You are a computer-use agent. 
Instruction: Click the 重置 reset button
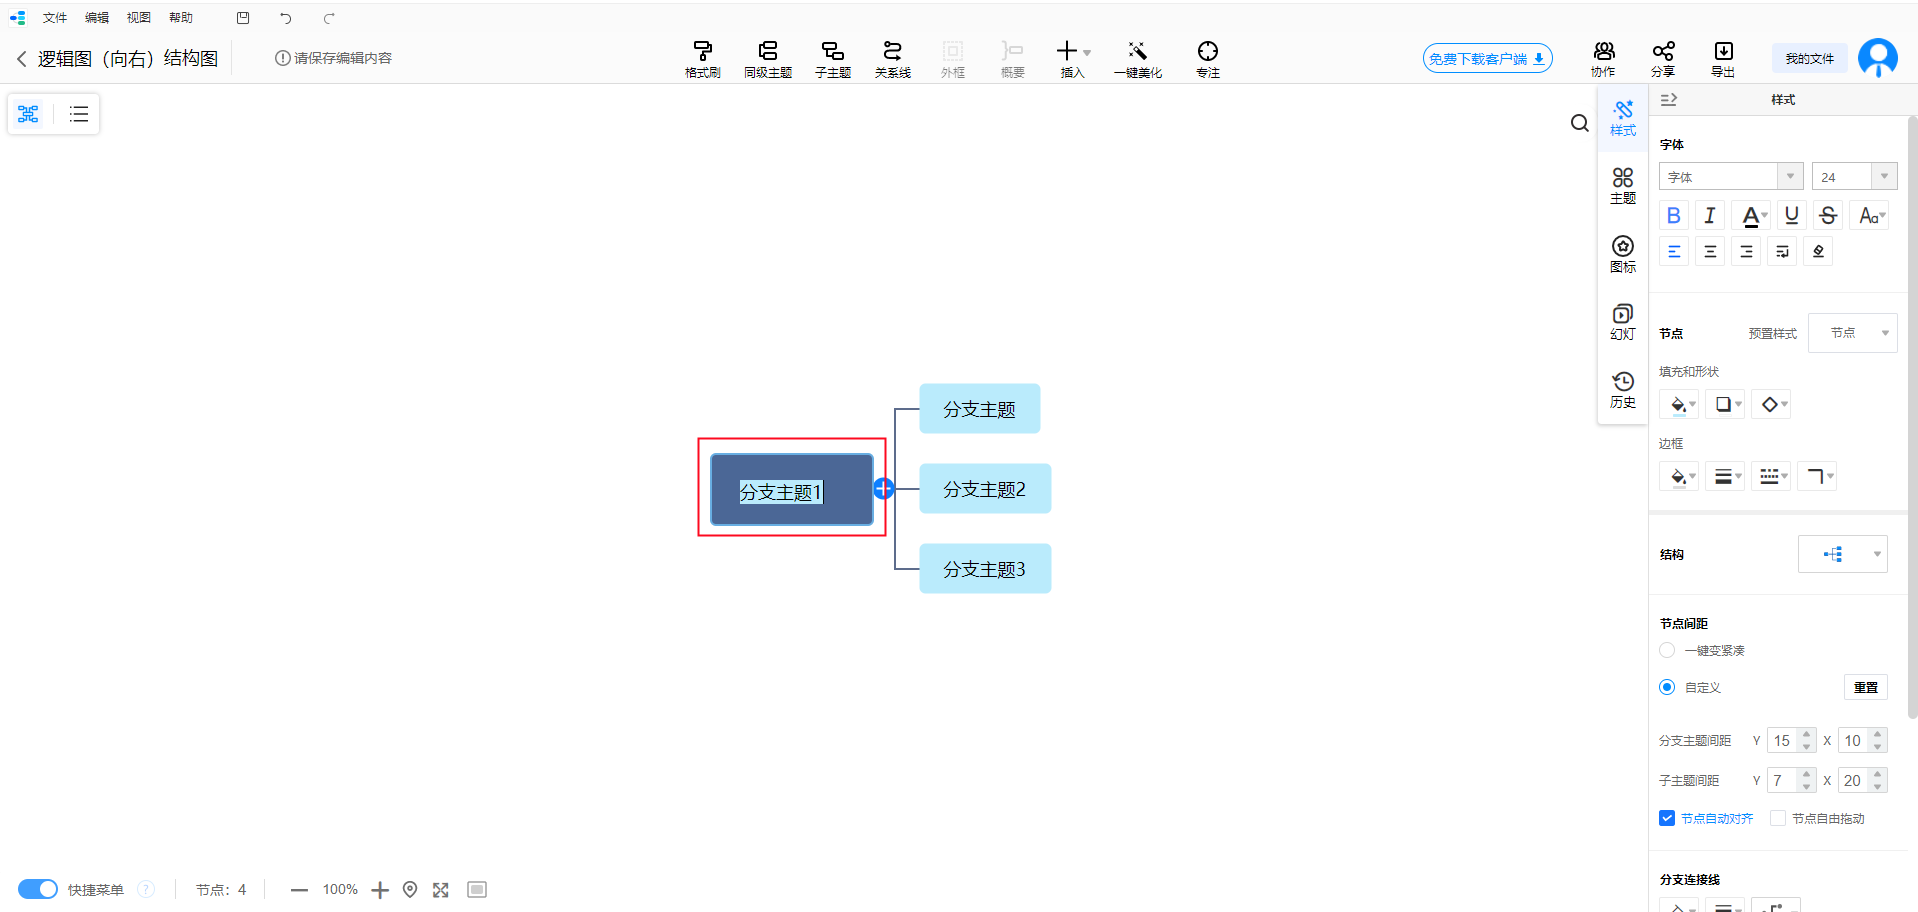click(1865, 687)
